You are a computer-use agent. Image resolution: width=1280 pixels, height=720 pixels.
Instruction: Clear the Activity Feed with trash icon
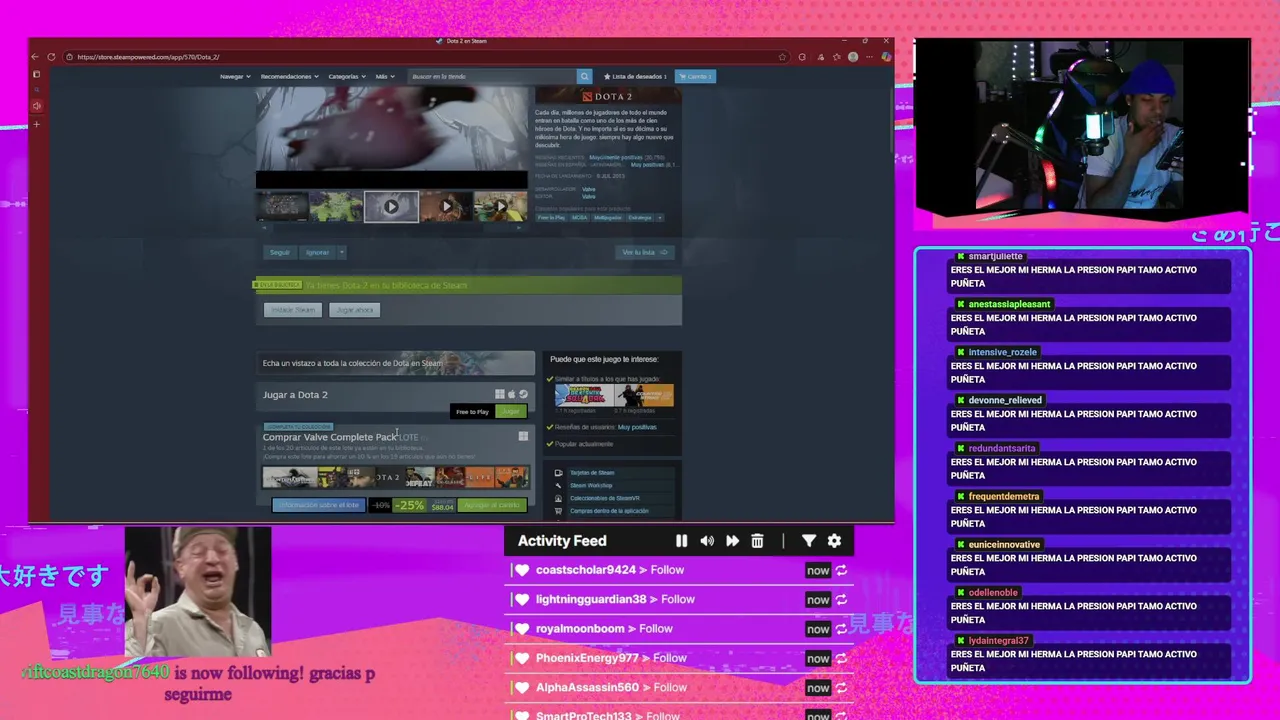[x=757, y=541]
